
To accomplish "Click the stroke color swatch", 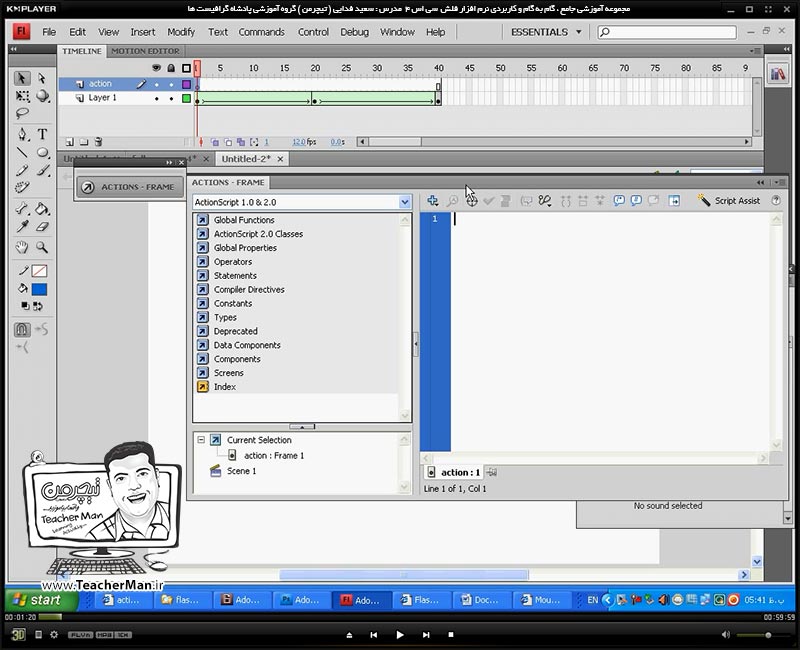I will [x=39, y=271].
